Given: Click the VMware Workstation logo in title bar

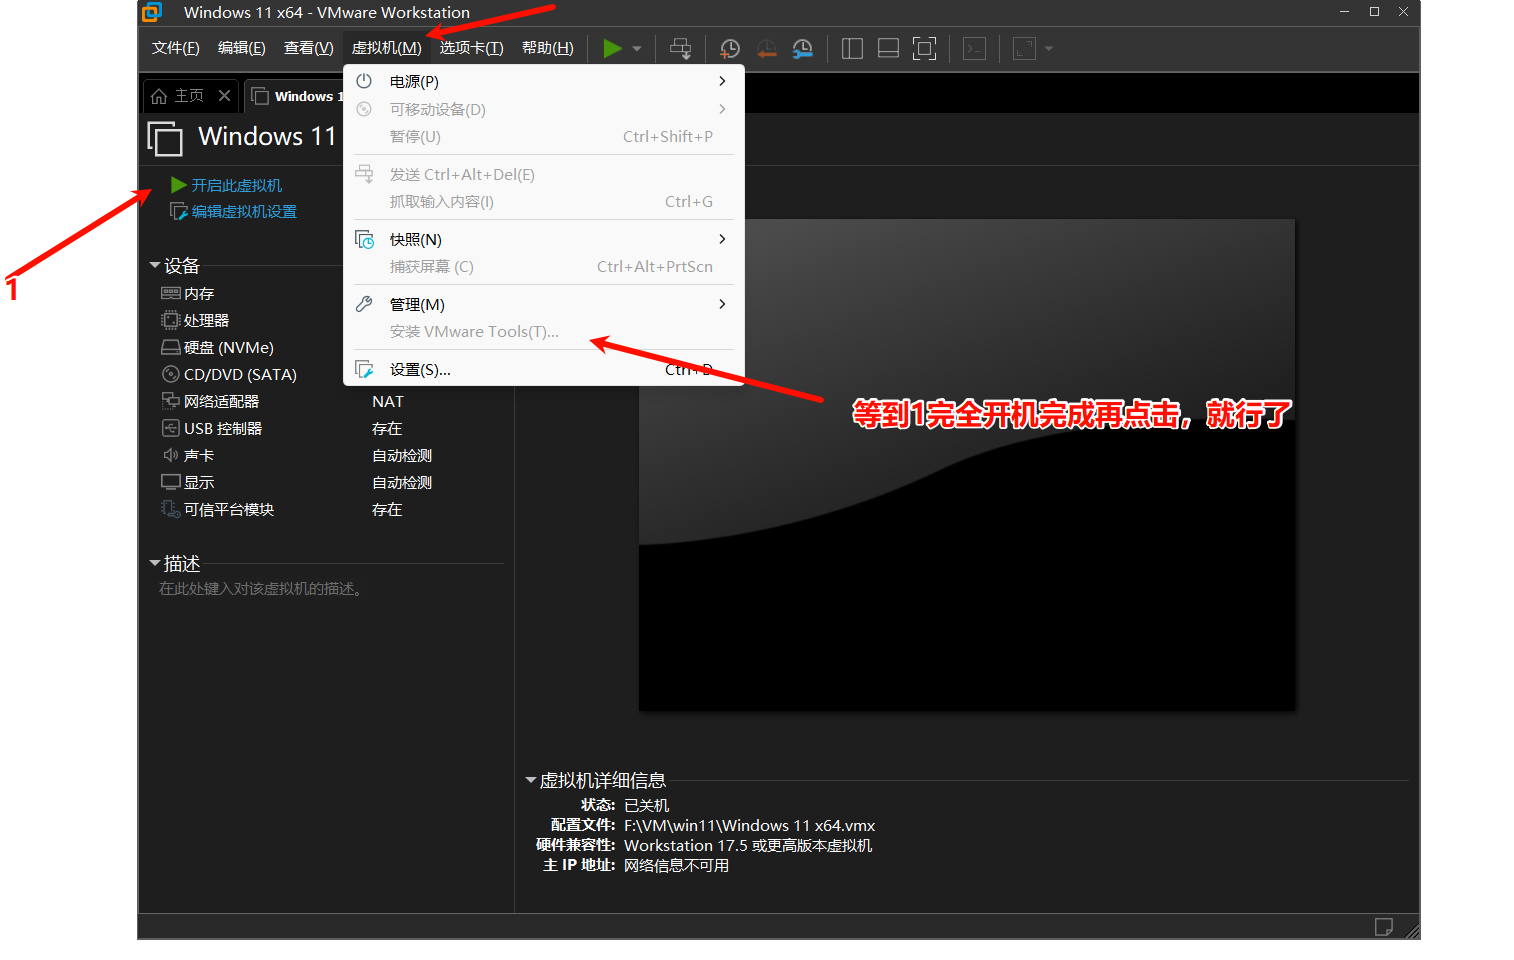Looking at the screenshot, I should click(x=152, y=12).
